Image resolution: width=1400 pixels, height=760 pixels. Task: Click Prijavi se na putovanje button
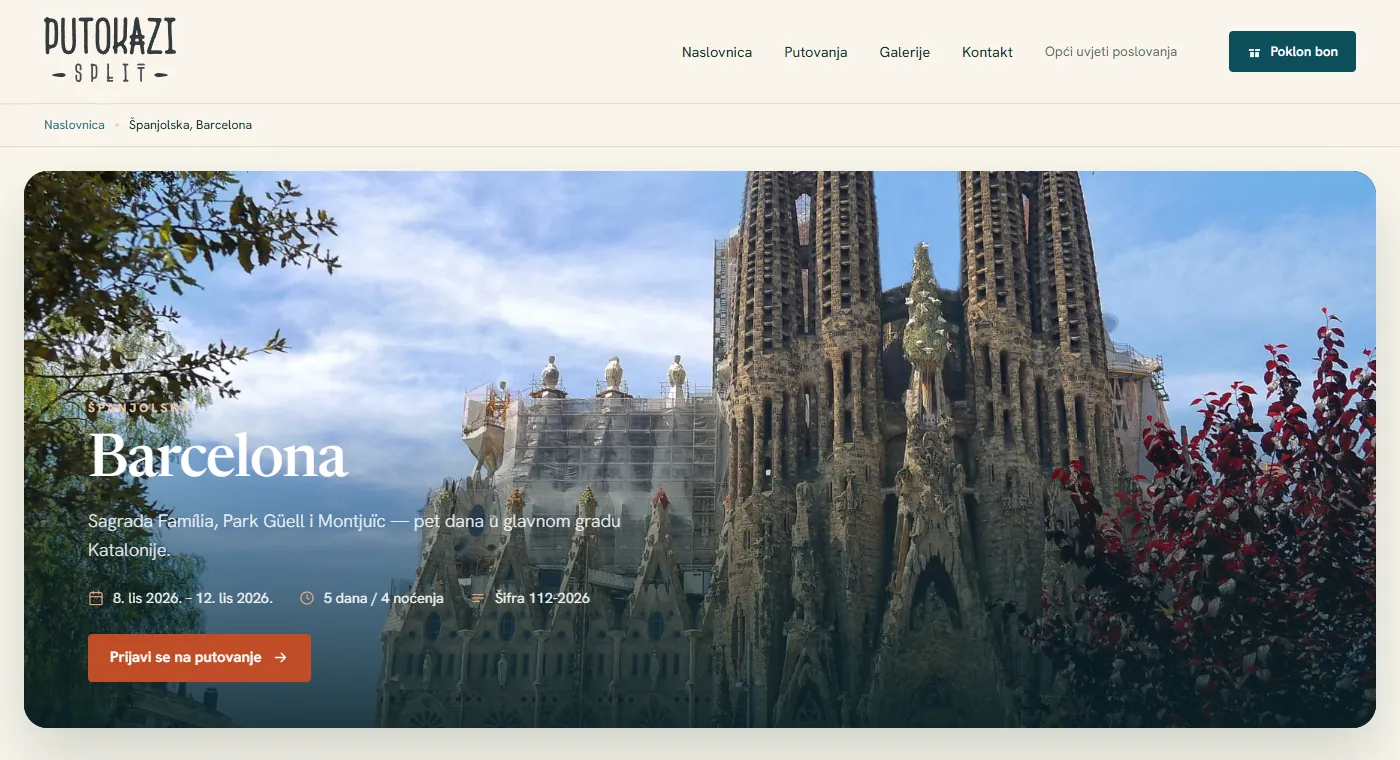click(x=199, y=658)
